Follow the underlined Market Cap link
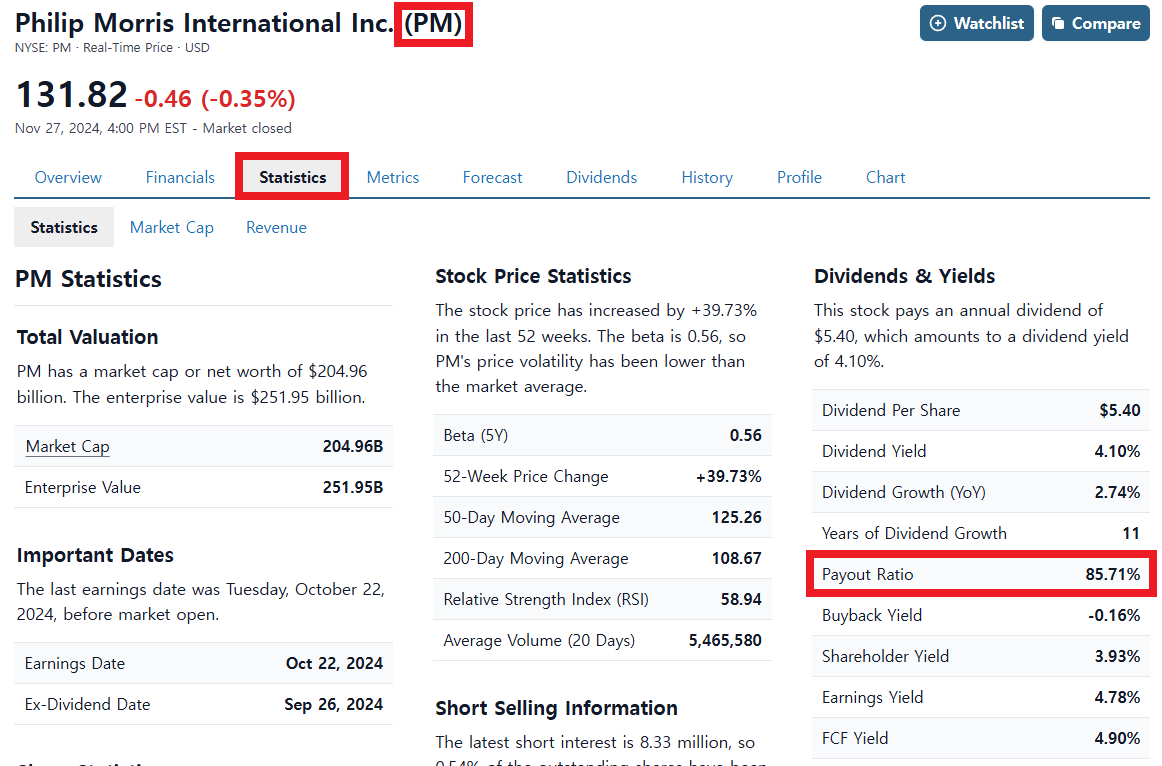The width and height of the screenshot is (1162, 766). coord(67,447)
